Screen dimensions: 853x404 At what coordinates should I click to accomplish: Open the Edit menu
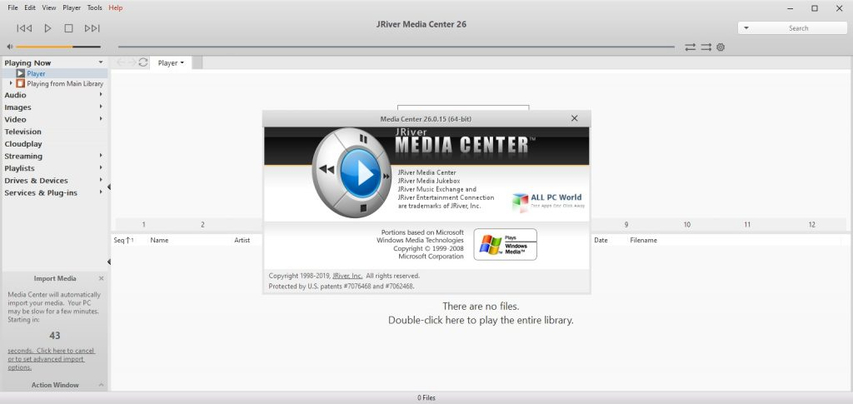[30, 8]
